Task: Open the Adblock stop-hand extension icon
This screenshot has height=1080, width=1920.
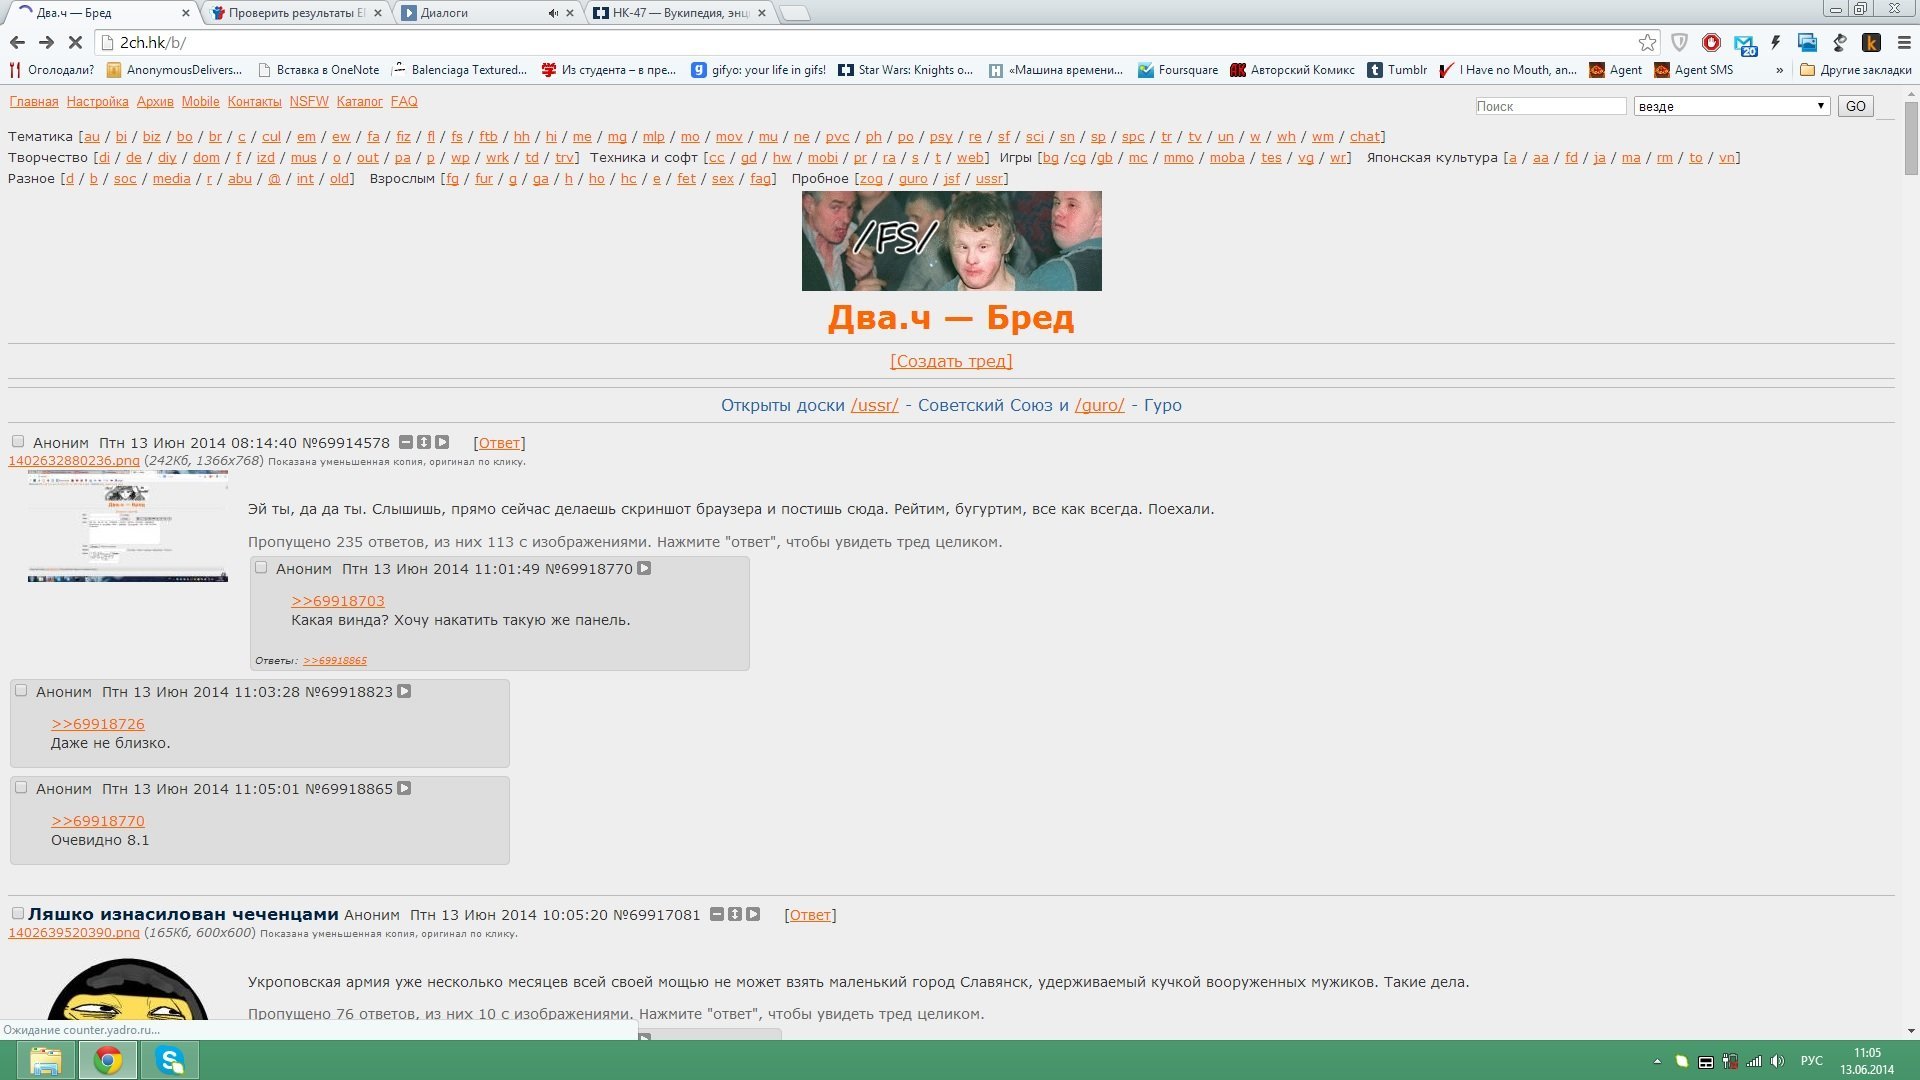Action: pyautogui.click(x=1711, y=42)
